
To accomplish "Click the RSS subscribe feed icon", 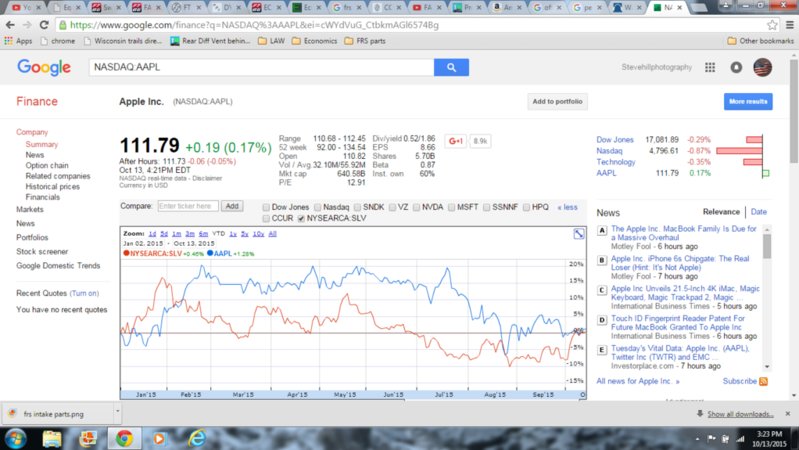I will (x=763, y=381).
